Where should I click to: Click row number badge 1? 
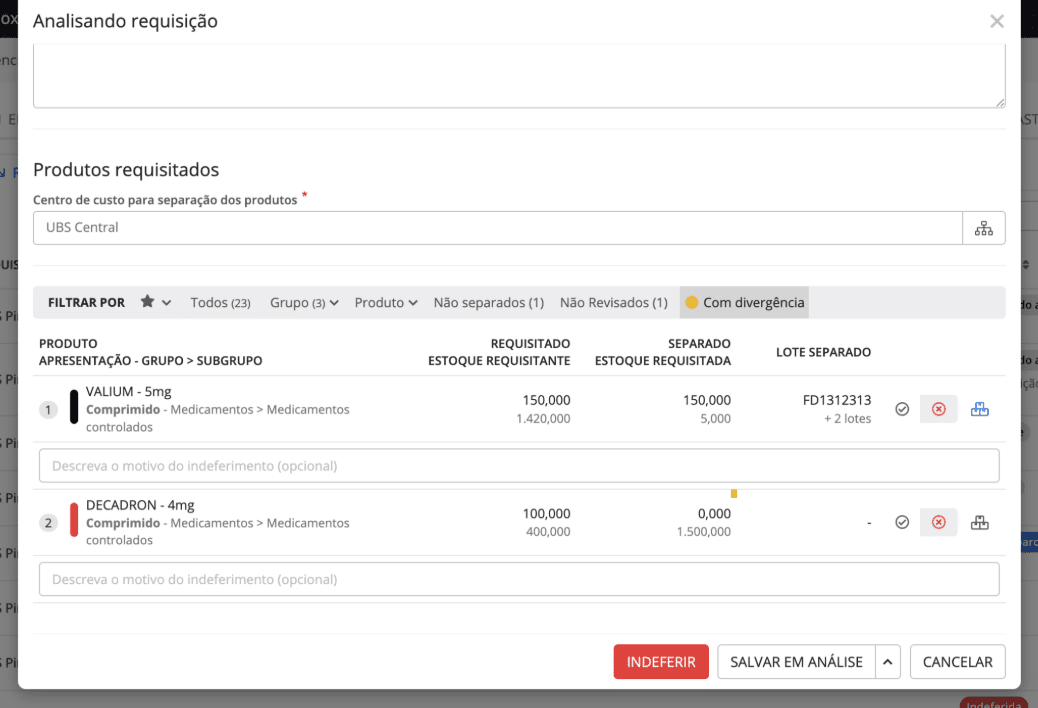tap(48, 410)
